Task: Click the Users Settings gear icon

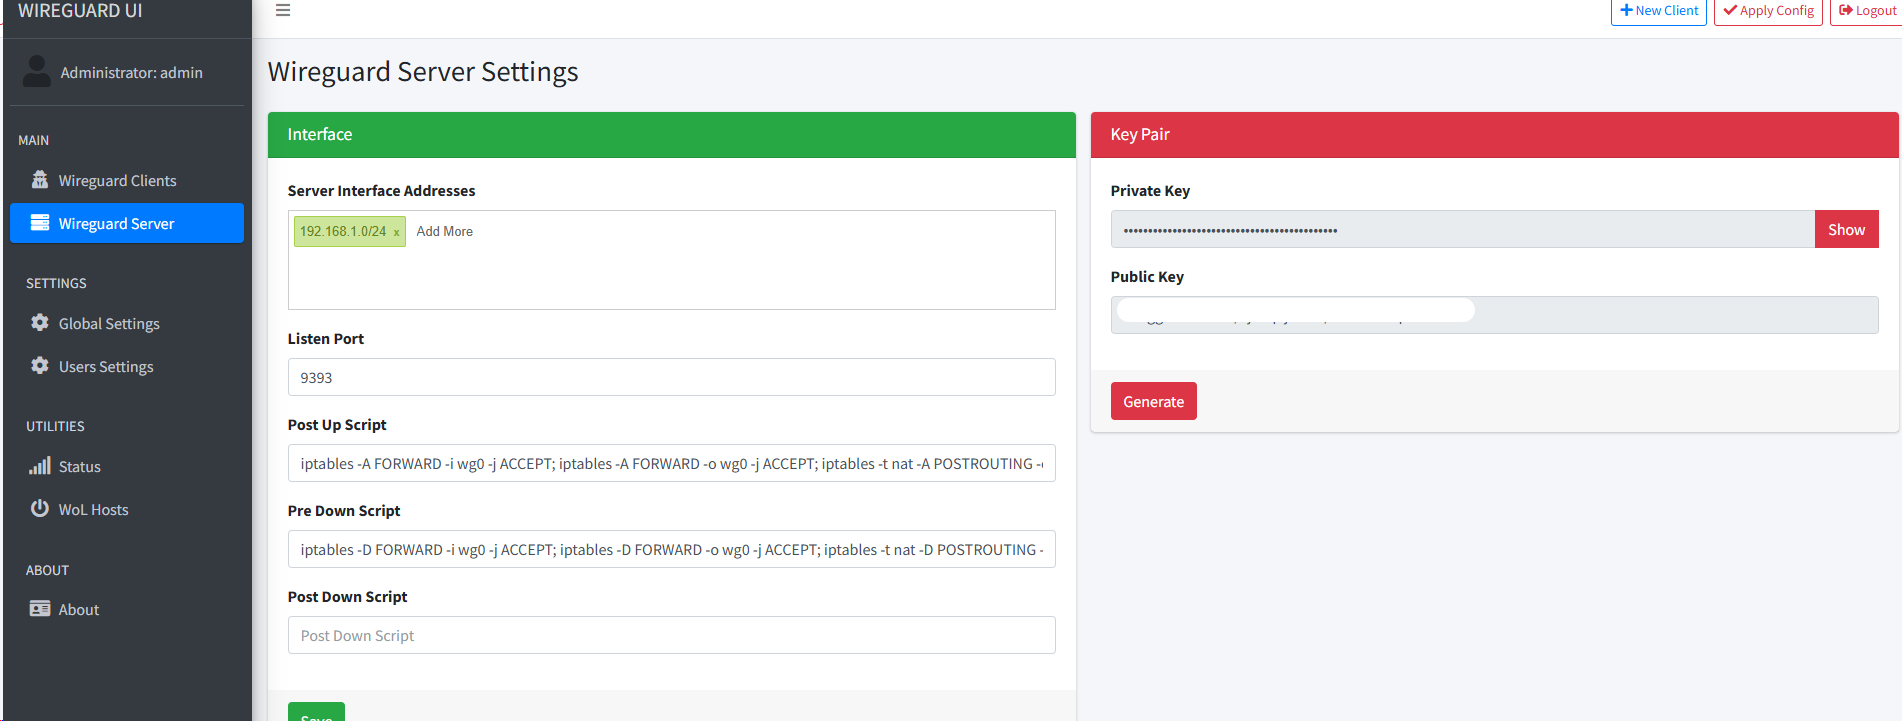Action: 40,366
